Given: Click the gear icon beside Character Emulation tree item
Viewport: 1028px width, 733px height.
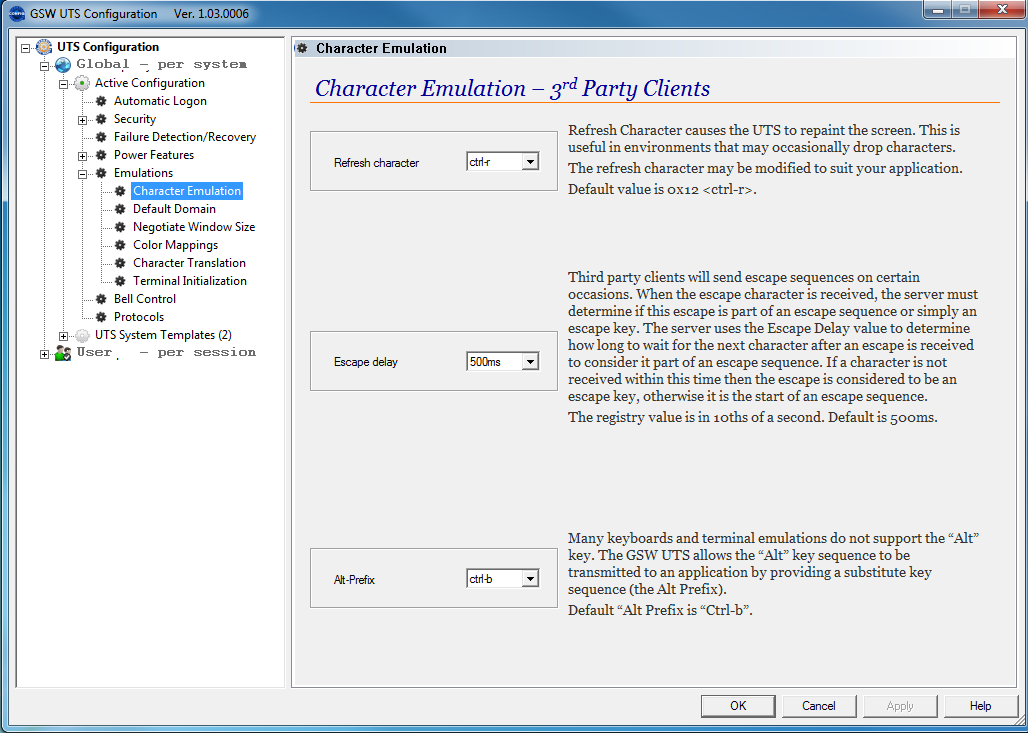Looking at the screenshot, I should [x=120, y=191].
